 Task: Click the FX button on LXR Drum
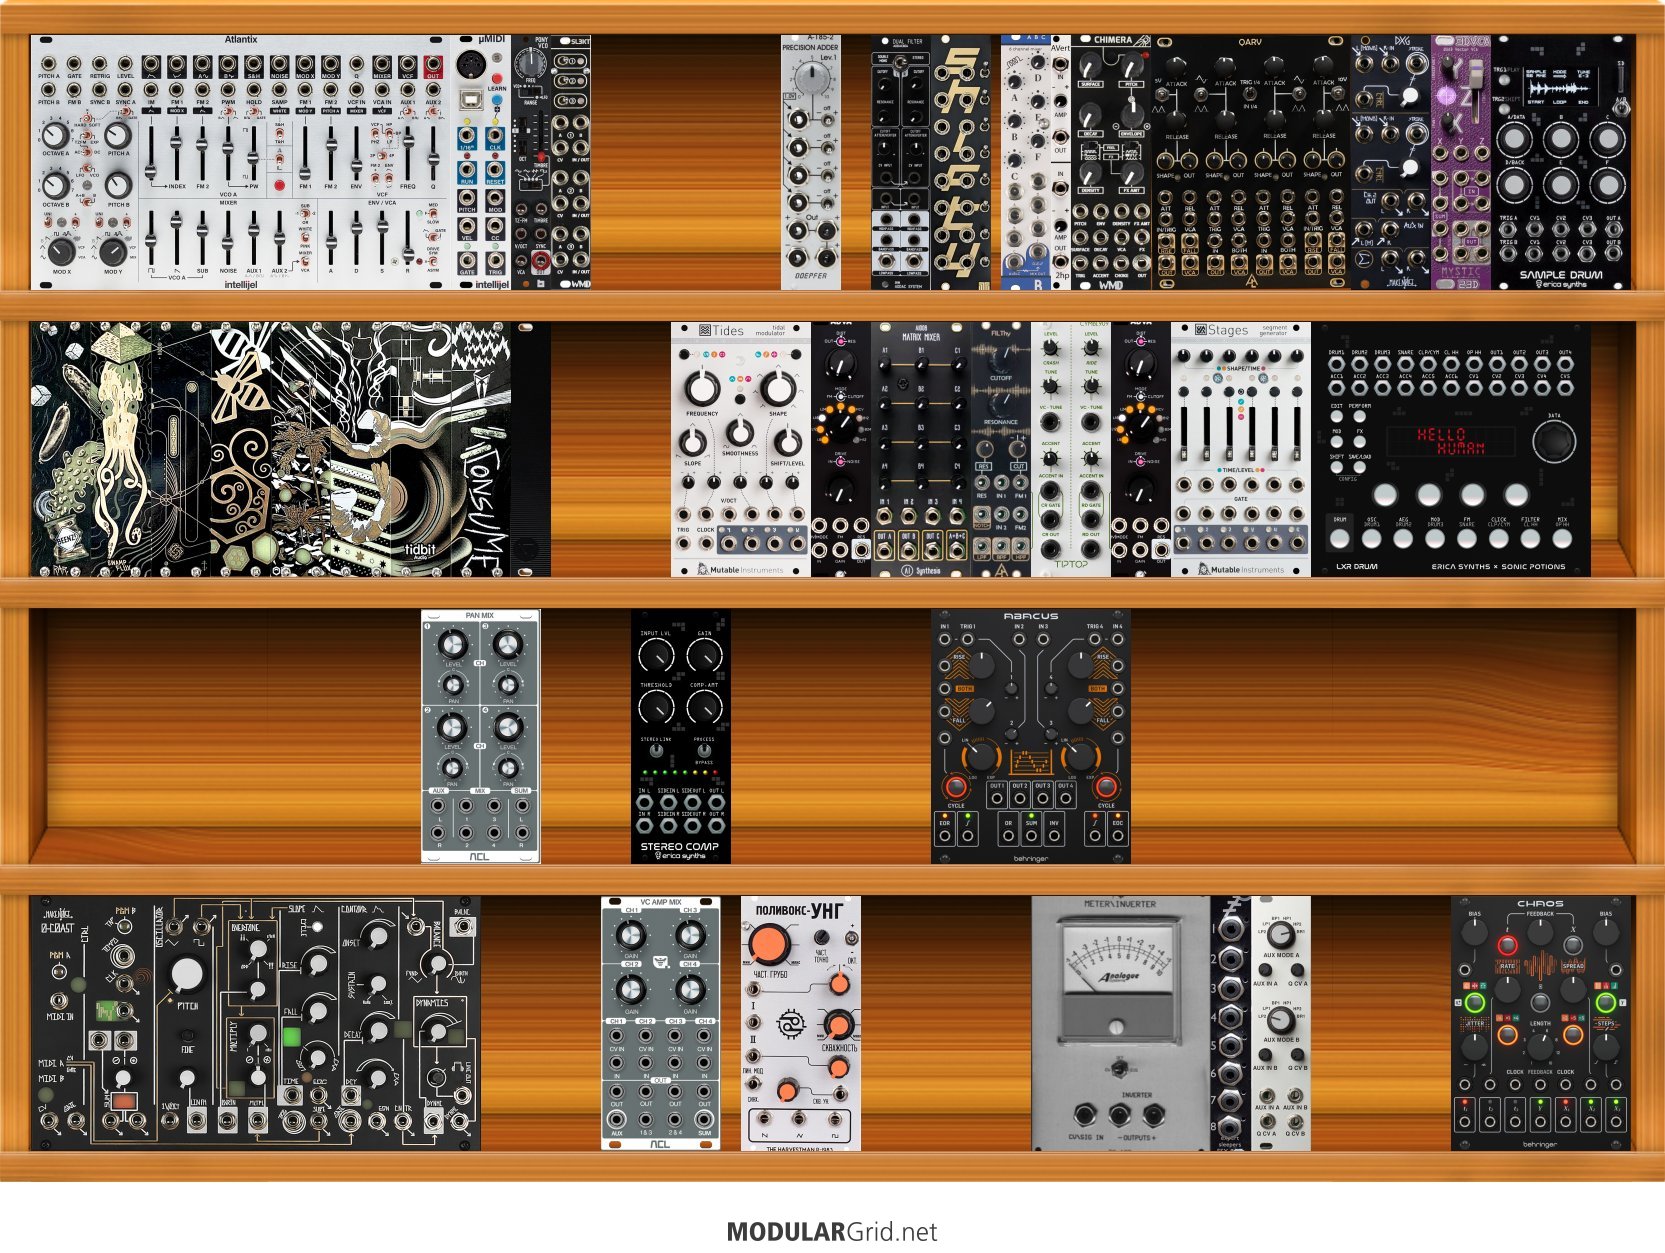click(1360, 441)
